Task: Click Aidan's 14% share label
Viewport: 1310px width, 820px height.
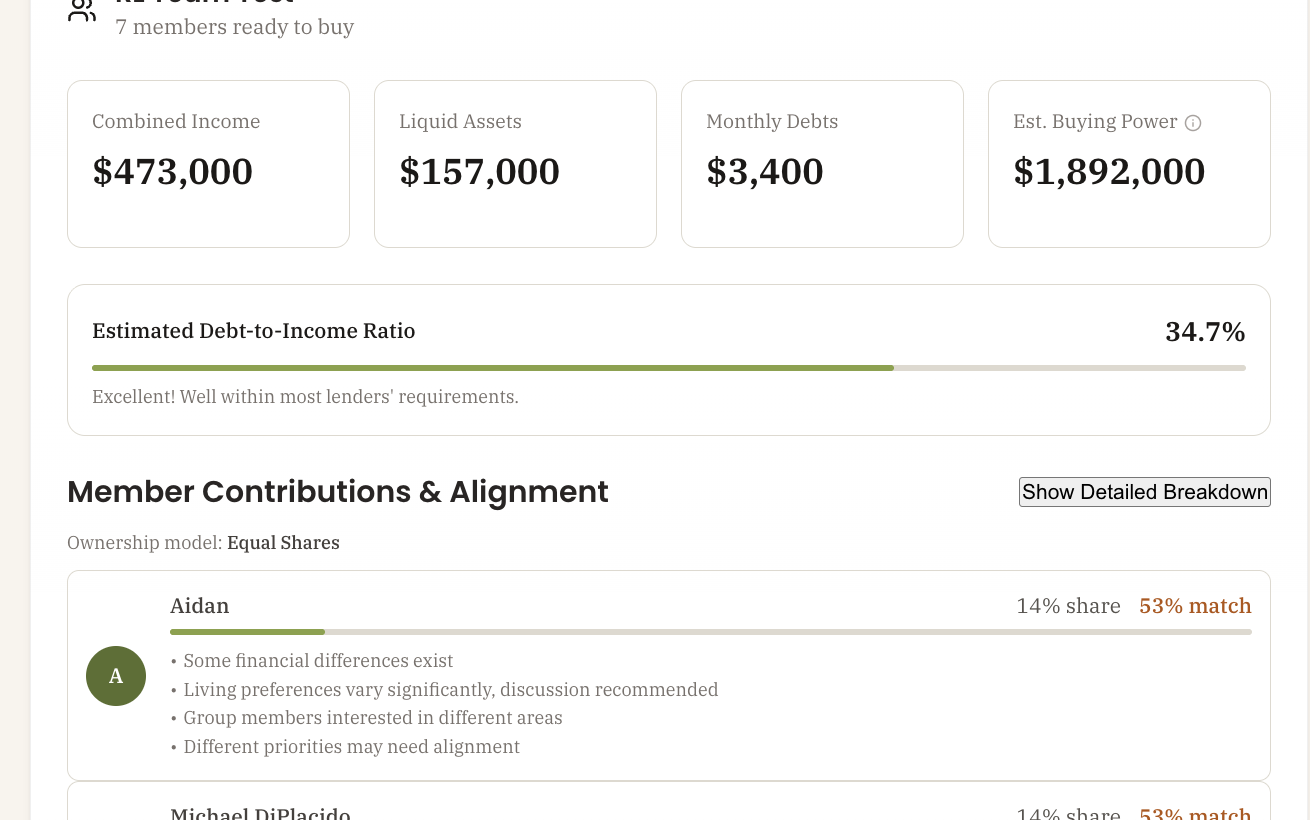Action: pos(1068,605)
